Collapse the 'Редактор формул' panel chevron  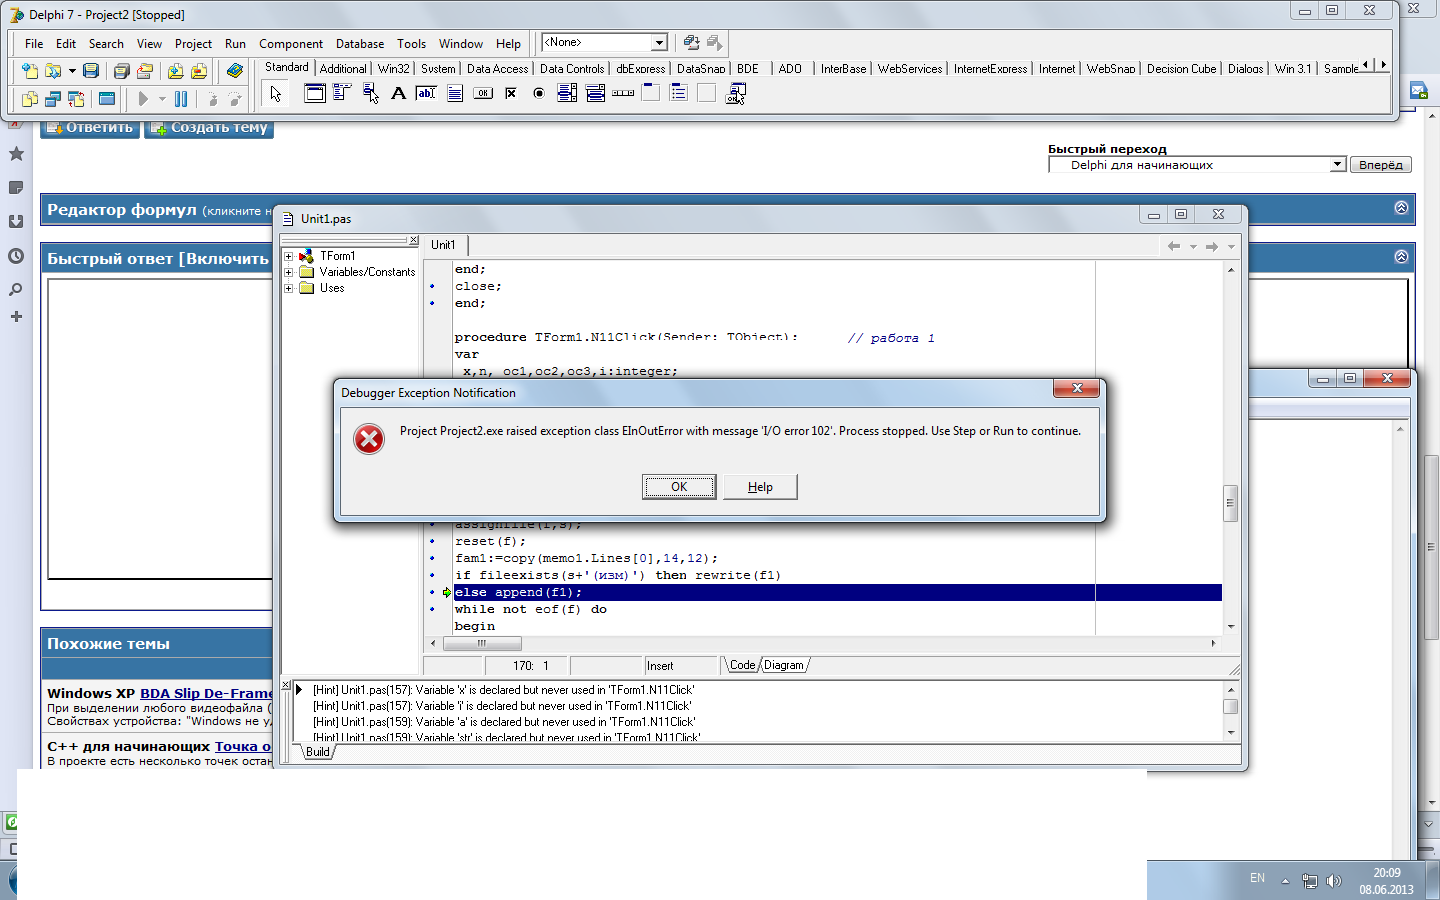pos(1401,208)
